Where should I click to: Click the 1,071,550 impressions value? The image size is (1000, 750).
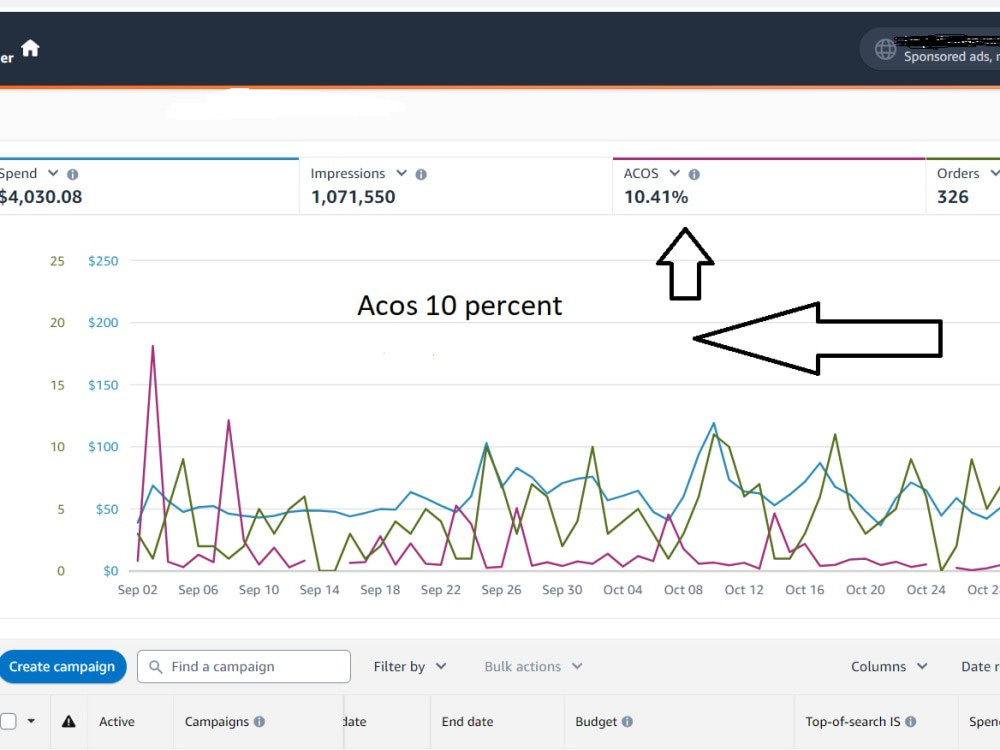tap(353, 197)
